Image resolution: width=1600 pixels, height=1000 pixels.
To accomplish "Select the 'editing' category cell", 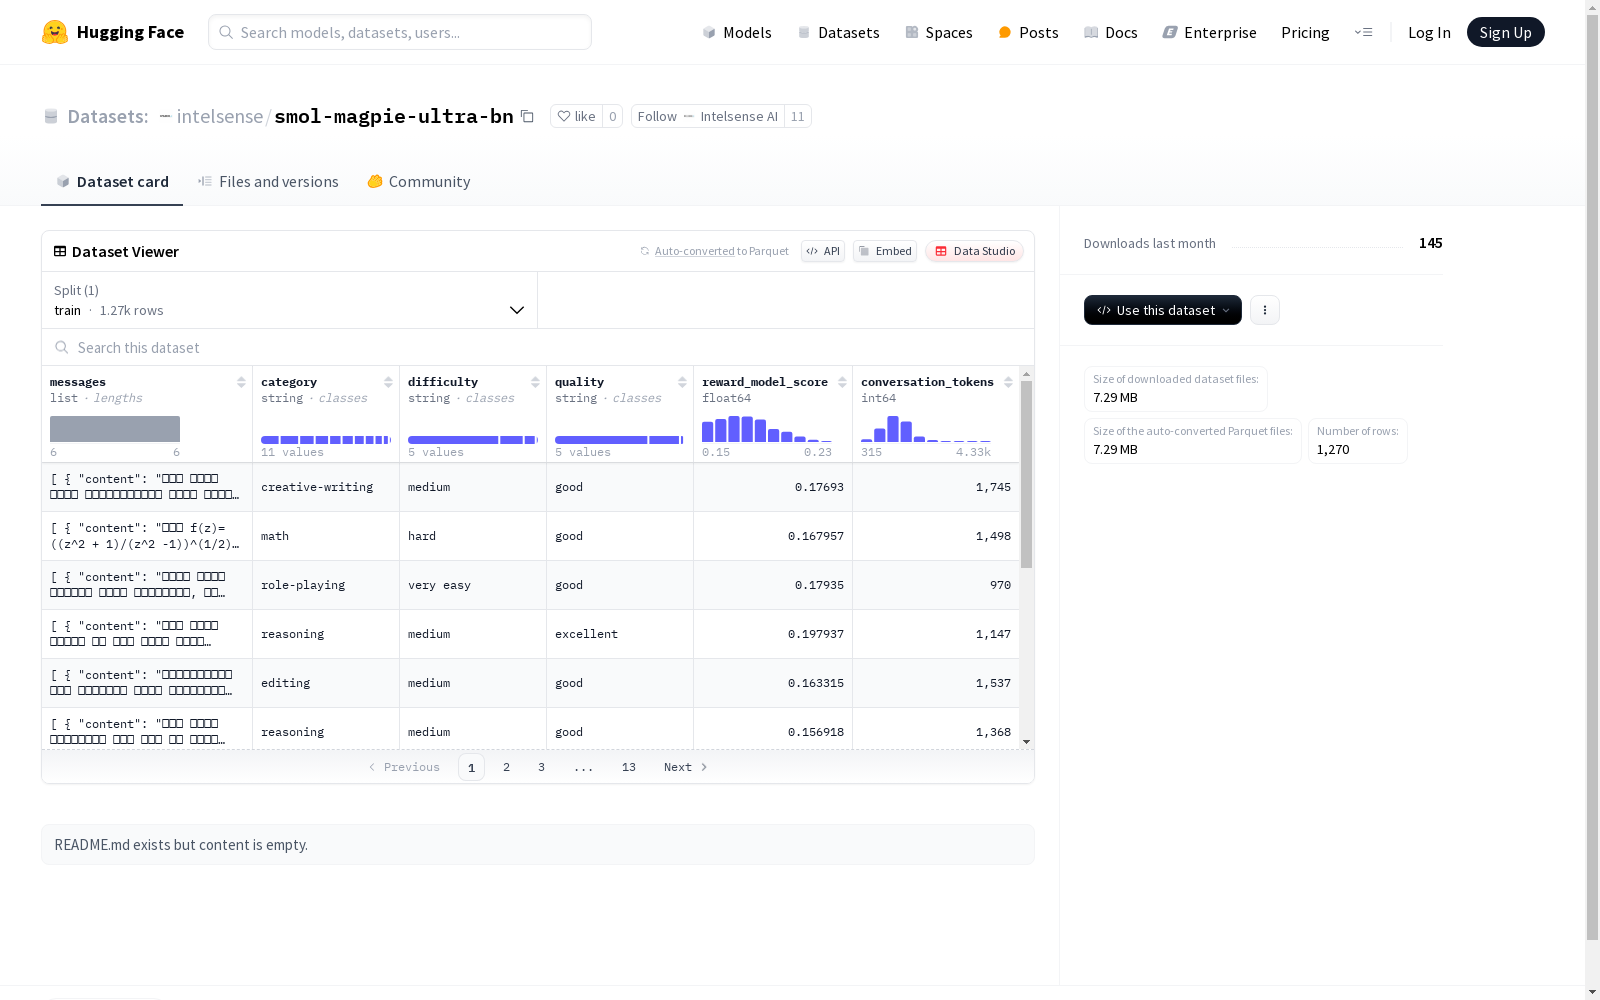I will (x=326, y=683).
